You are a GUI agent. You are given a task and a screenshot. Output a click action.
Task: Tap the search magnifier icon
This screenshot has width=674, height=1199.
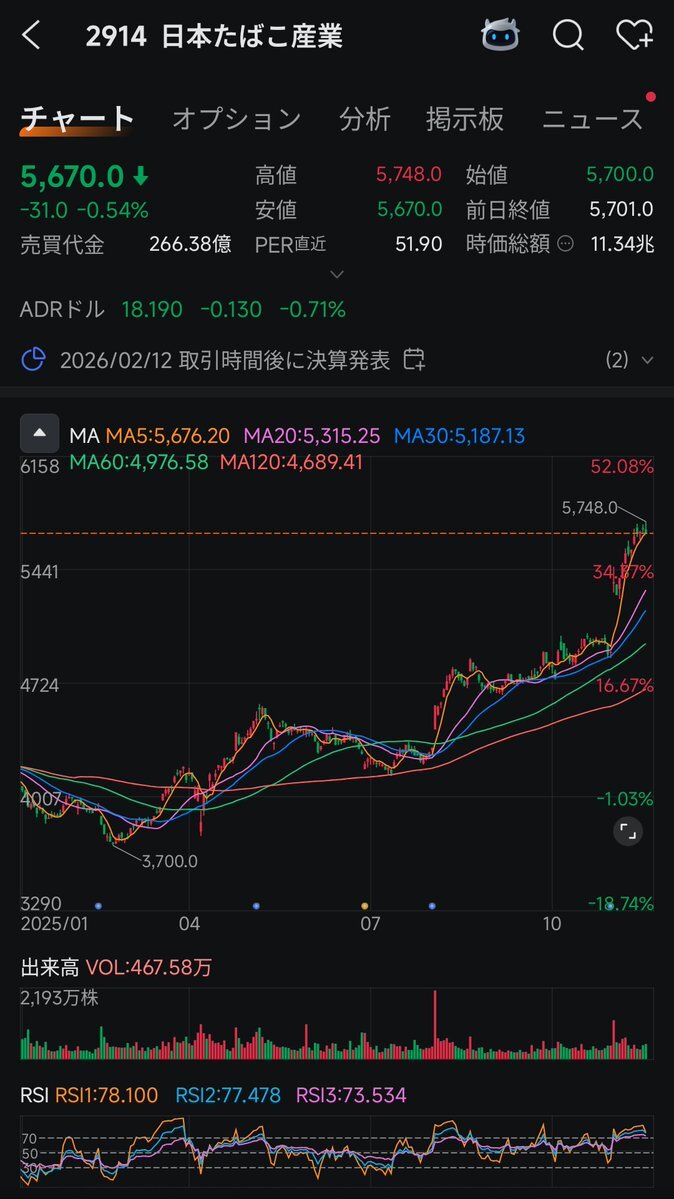[x=568, y=37]
